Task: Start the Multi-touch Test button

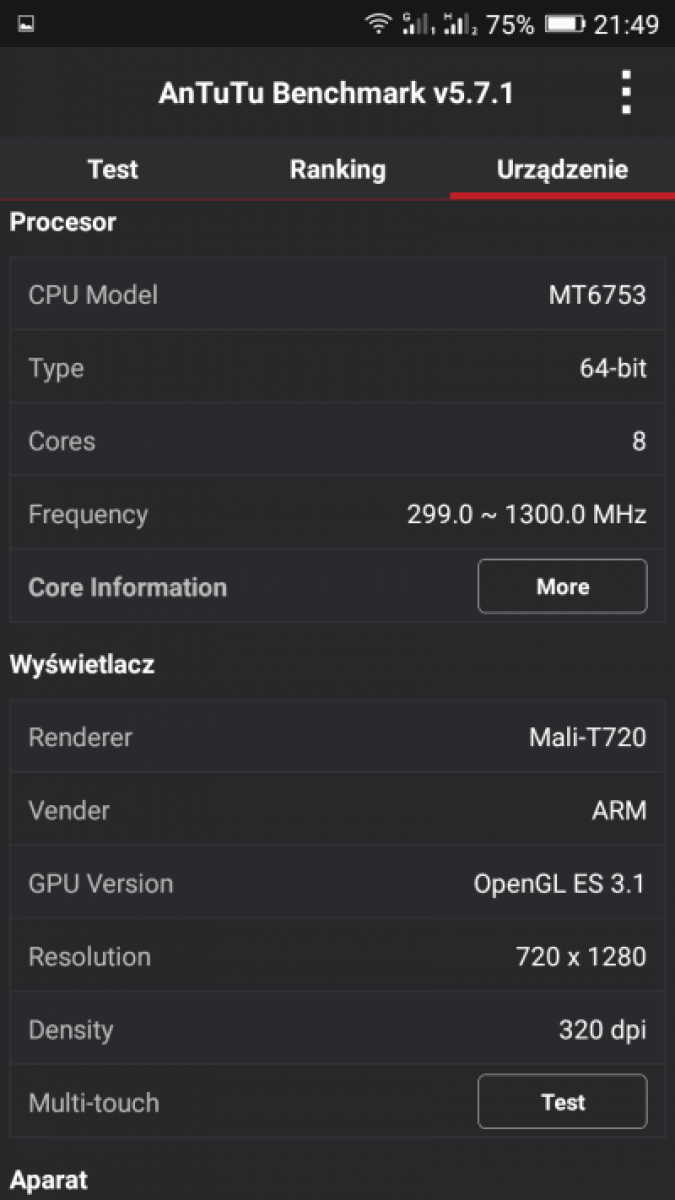Action: tap(562, 1102)
